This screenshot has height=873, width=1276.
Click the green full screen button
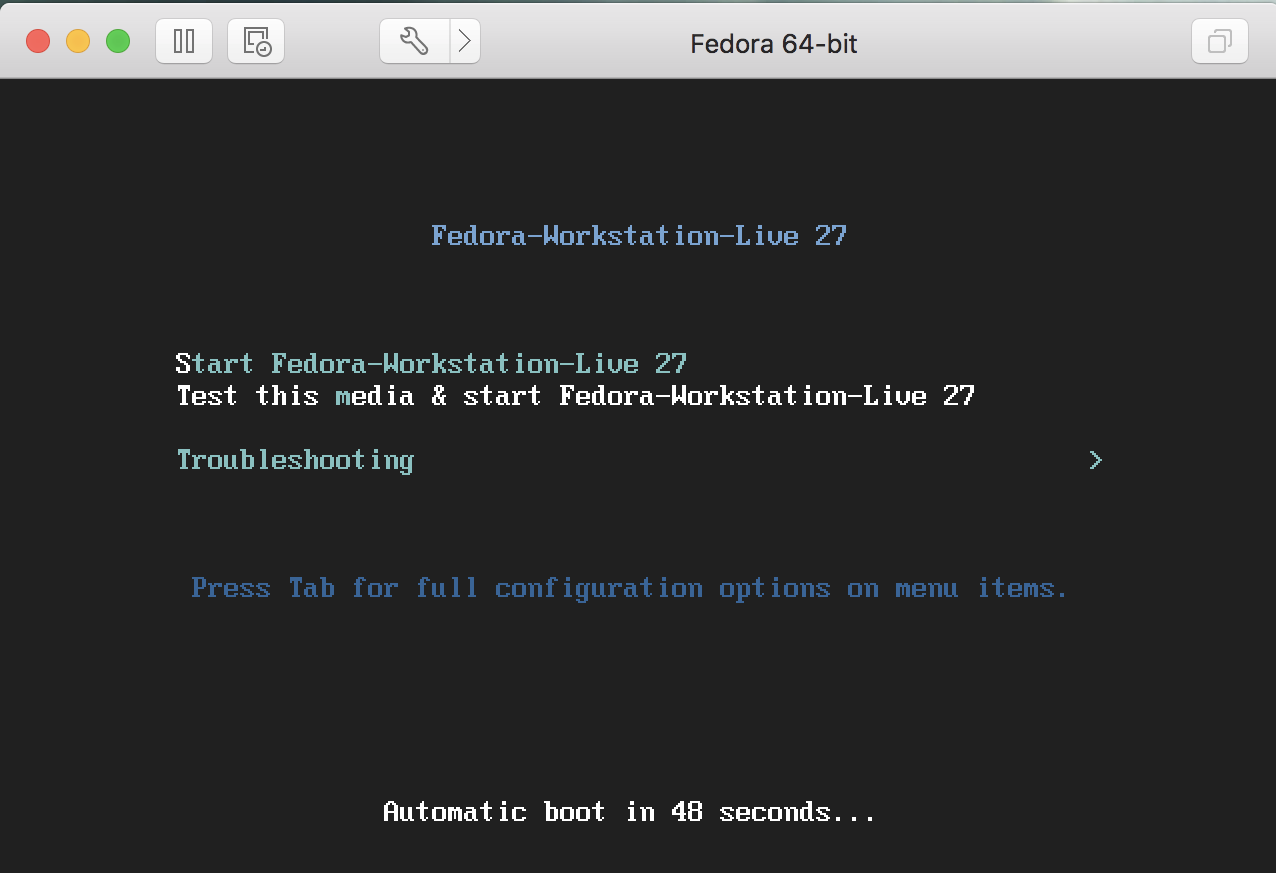tap(118, 41)
